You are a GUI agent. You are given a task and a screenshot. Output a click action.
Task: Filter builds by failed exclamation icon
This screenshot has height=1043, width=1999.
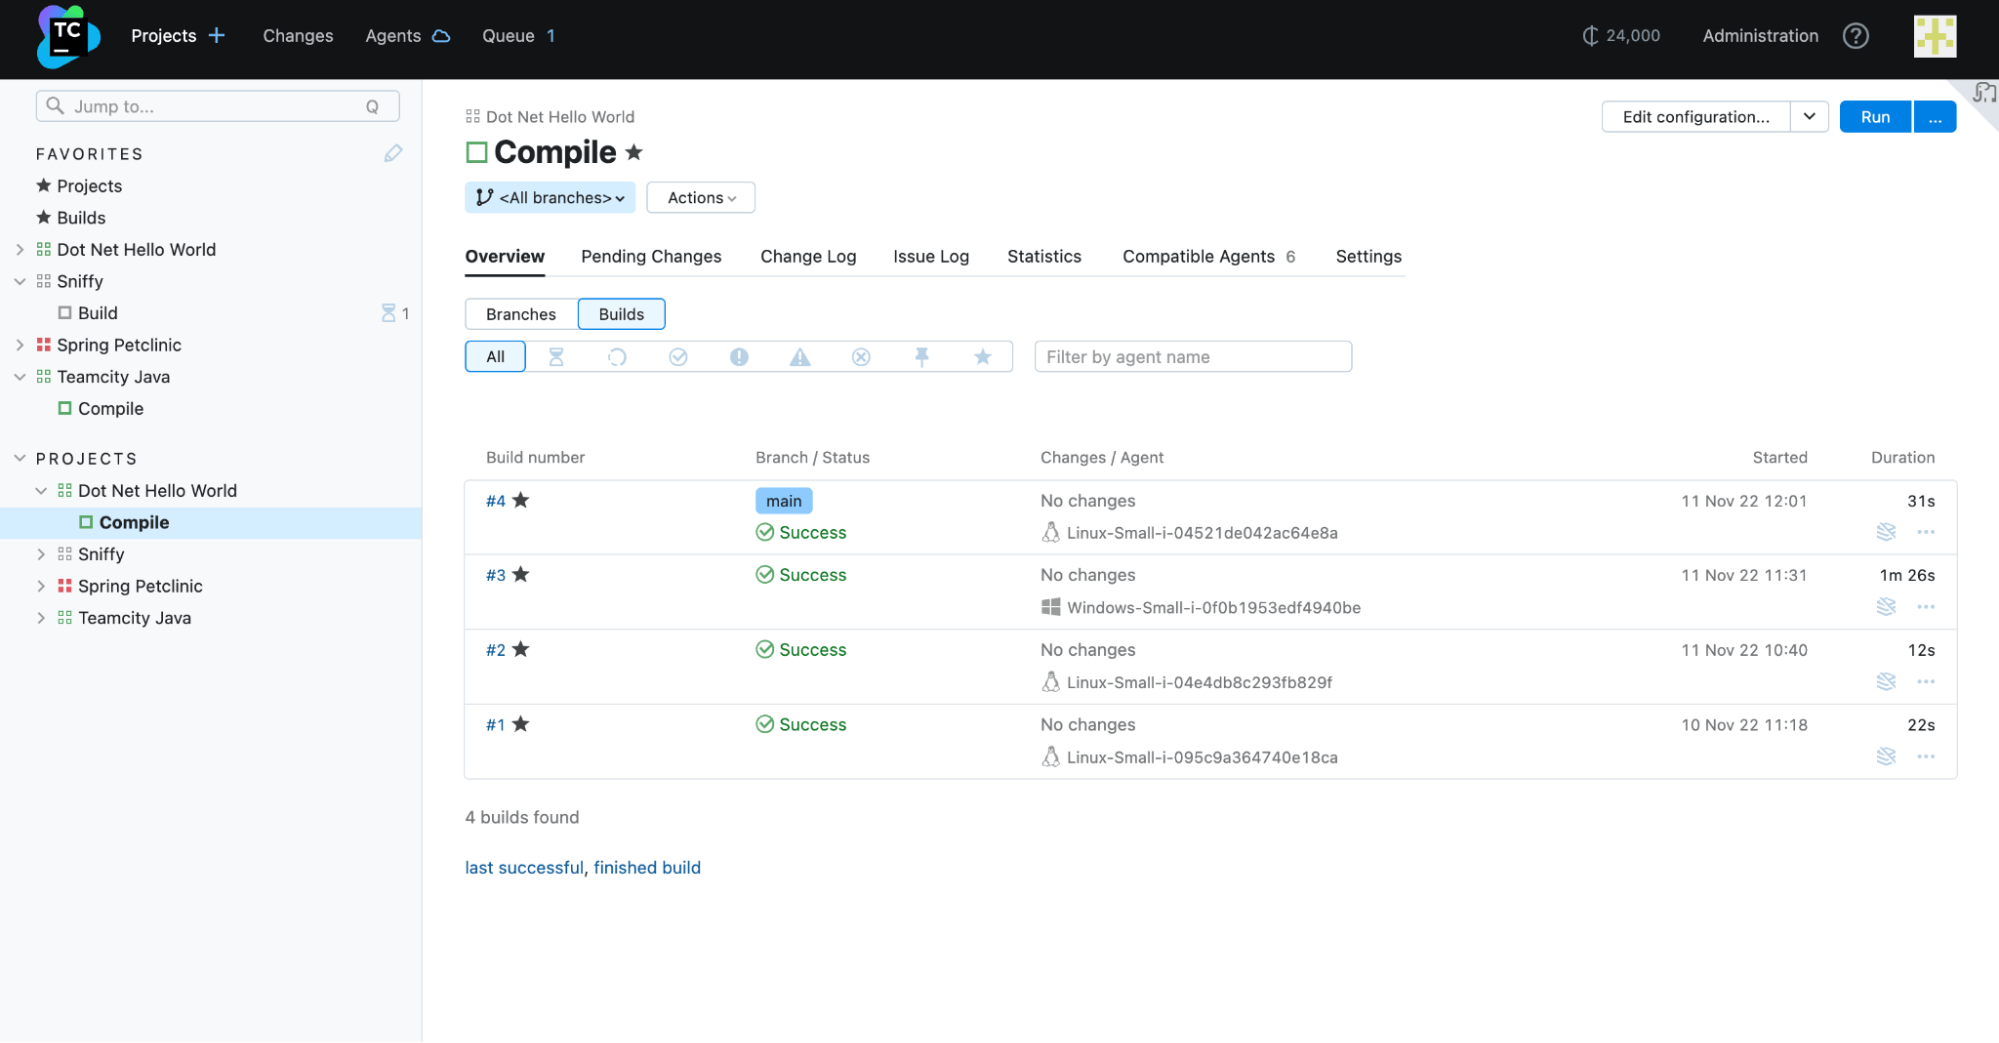tap(739, 357)
